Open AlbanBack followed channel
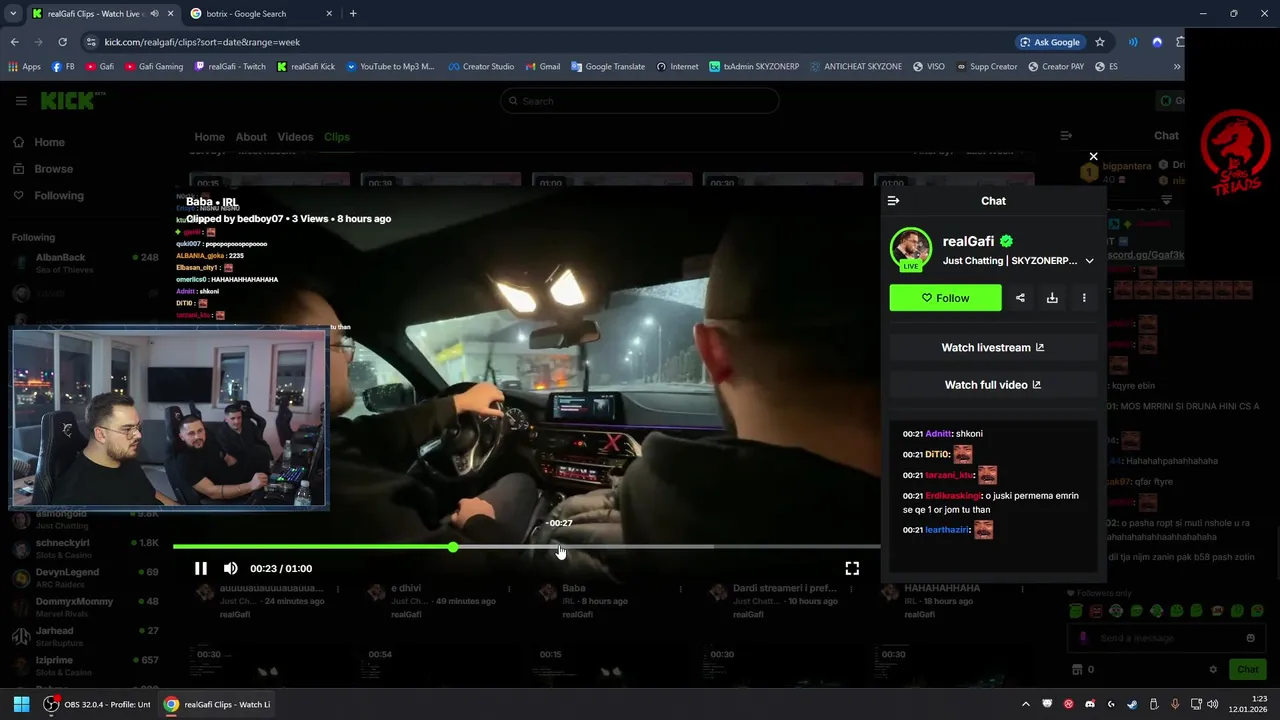Image resolution: width=1280 pixels, height=720 pixels. (x=85, y=263)
